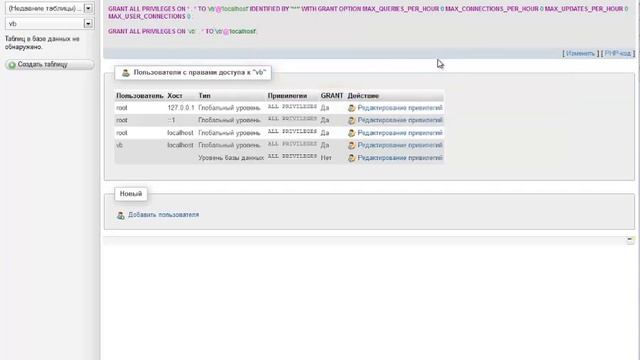This screenshot has height=360, width=640.
Task: Click the users icon in the vb access header
Action: (126, 73)
